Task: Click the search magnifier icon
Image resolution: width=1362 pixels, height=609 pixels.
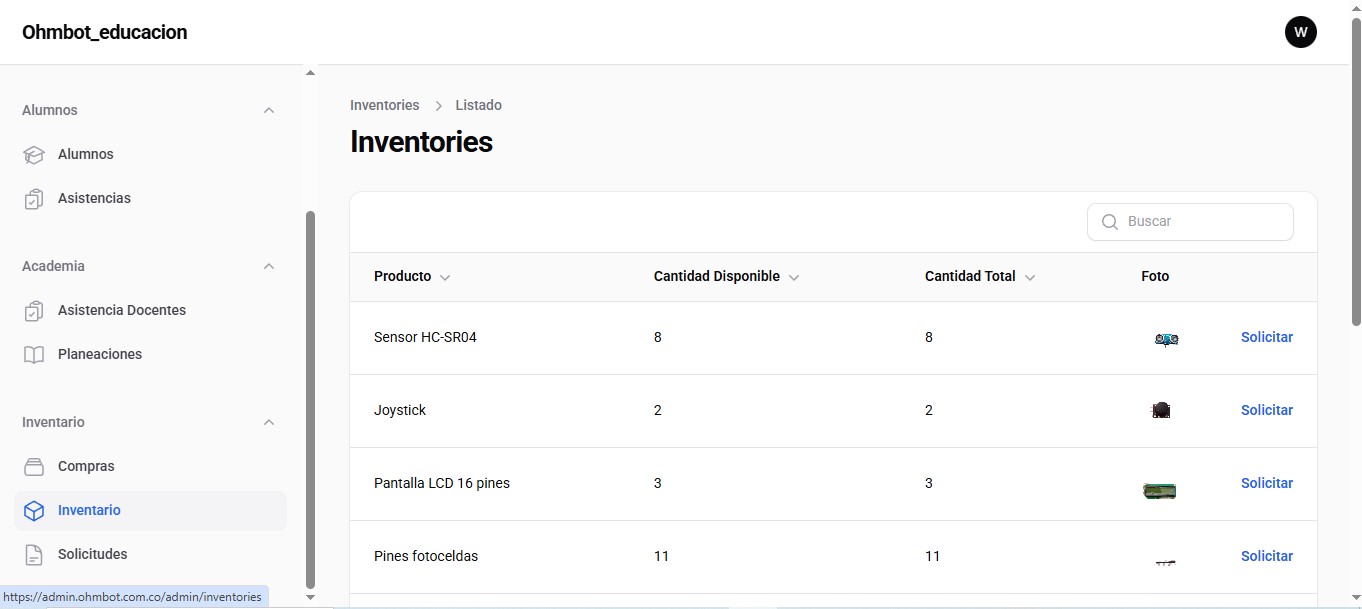Action: click(1109, 222)
